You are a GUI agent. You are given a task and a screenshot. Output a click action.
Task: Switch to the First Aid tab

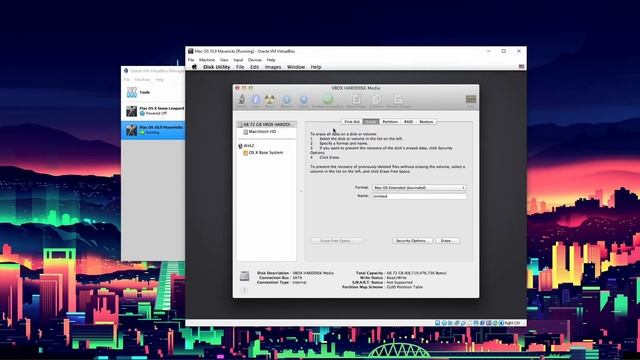point(352,122)
